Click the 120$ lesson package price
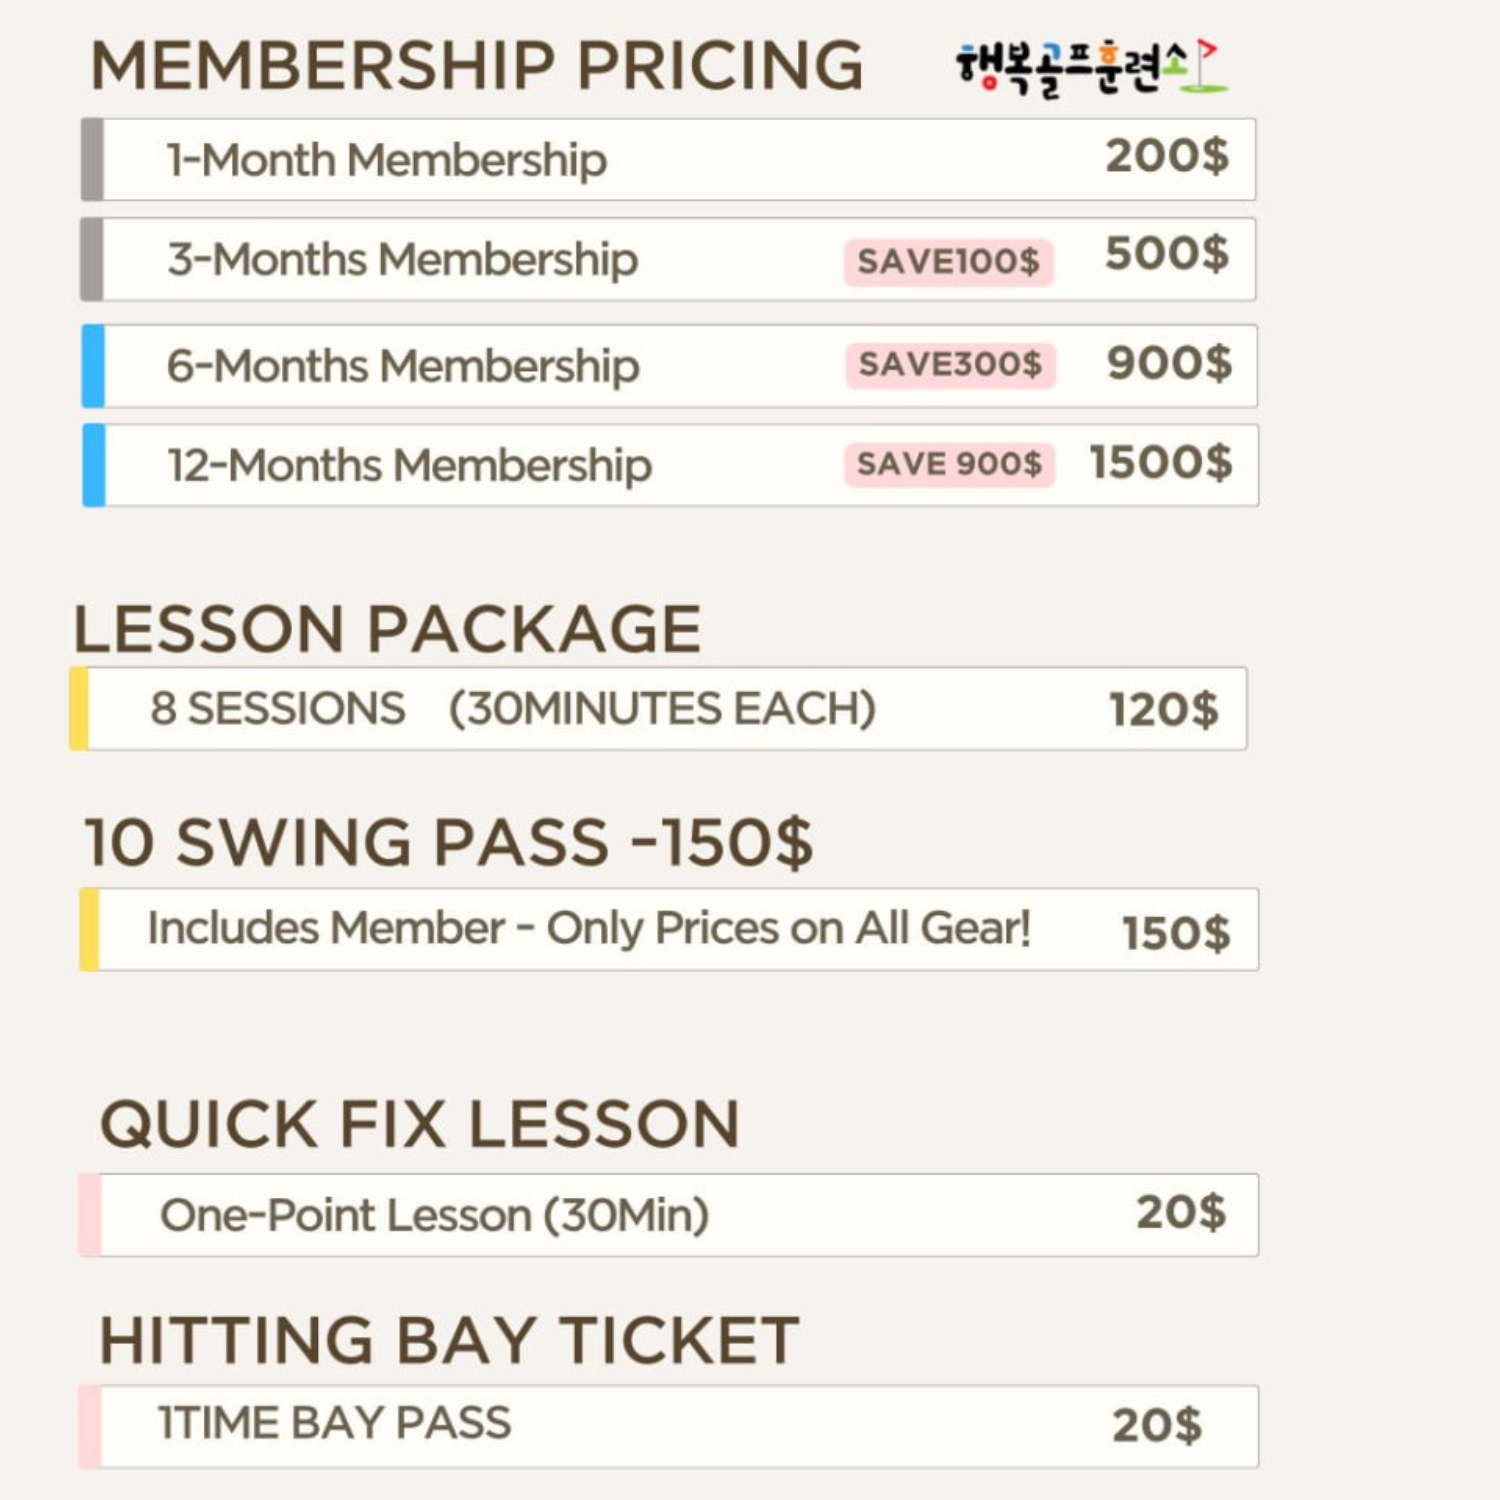The width and height of the screenshot is (1500, 1500). pyautogui.click(x=1164, y=710)
